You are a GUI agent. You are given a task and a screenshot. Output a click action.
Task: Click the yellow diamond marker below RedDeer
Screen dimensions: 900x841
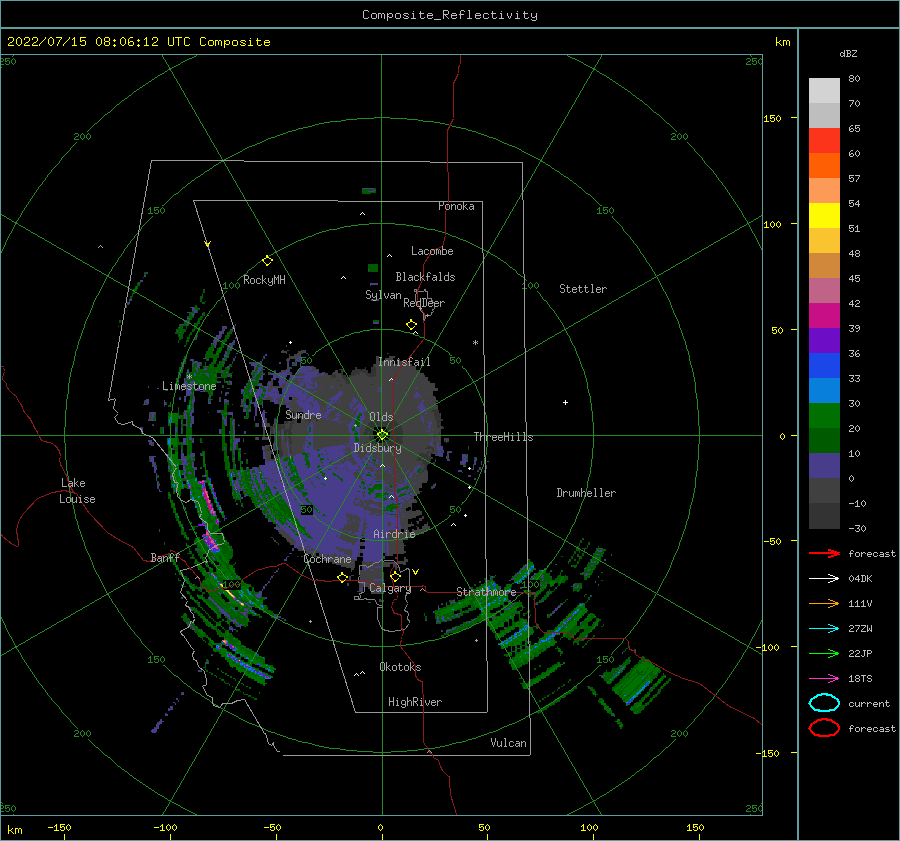411,325
